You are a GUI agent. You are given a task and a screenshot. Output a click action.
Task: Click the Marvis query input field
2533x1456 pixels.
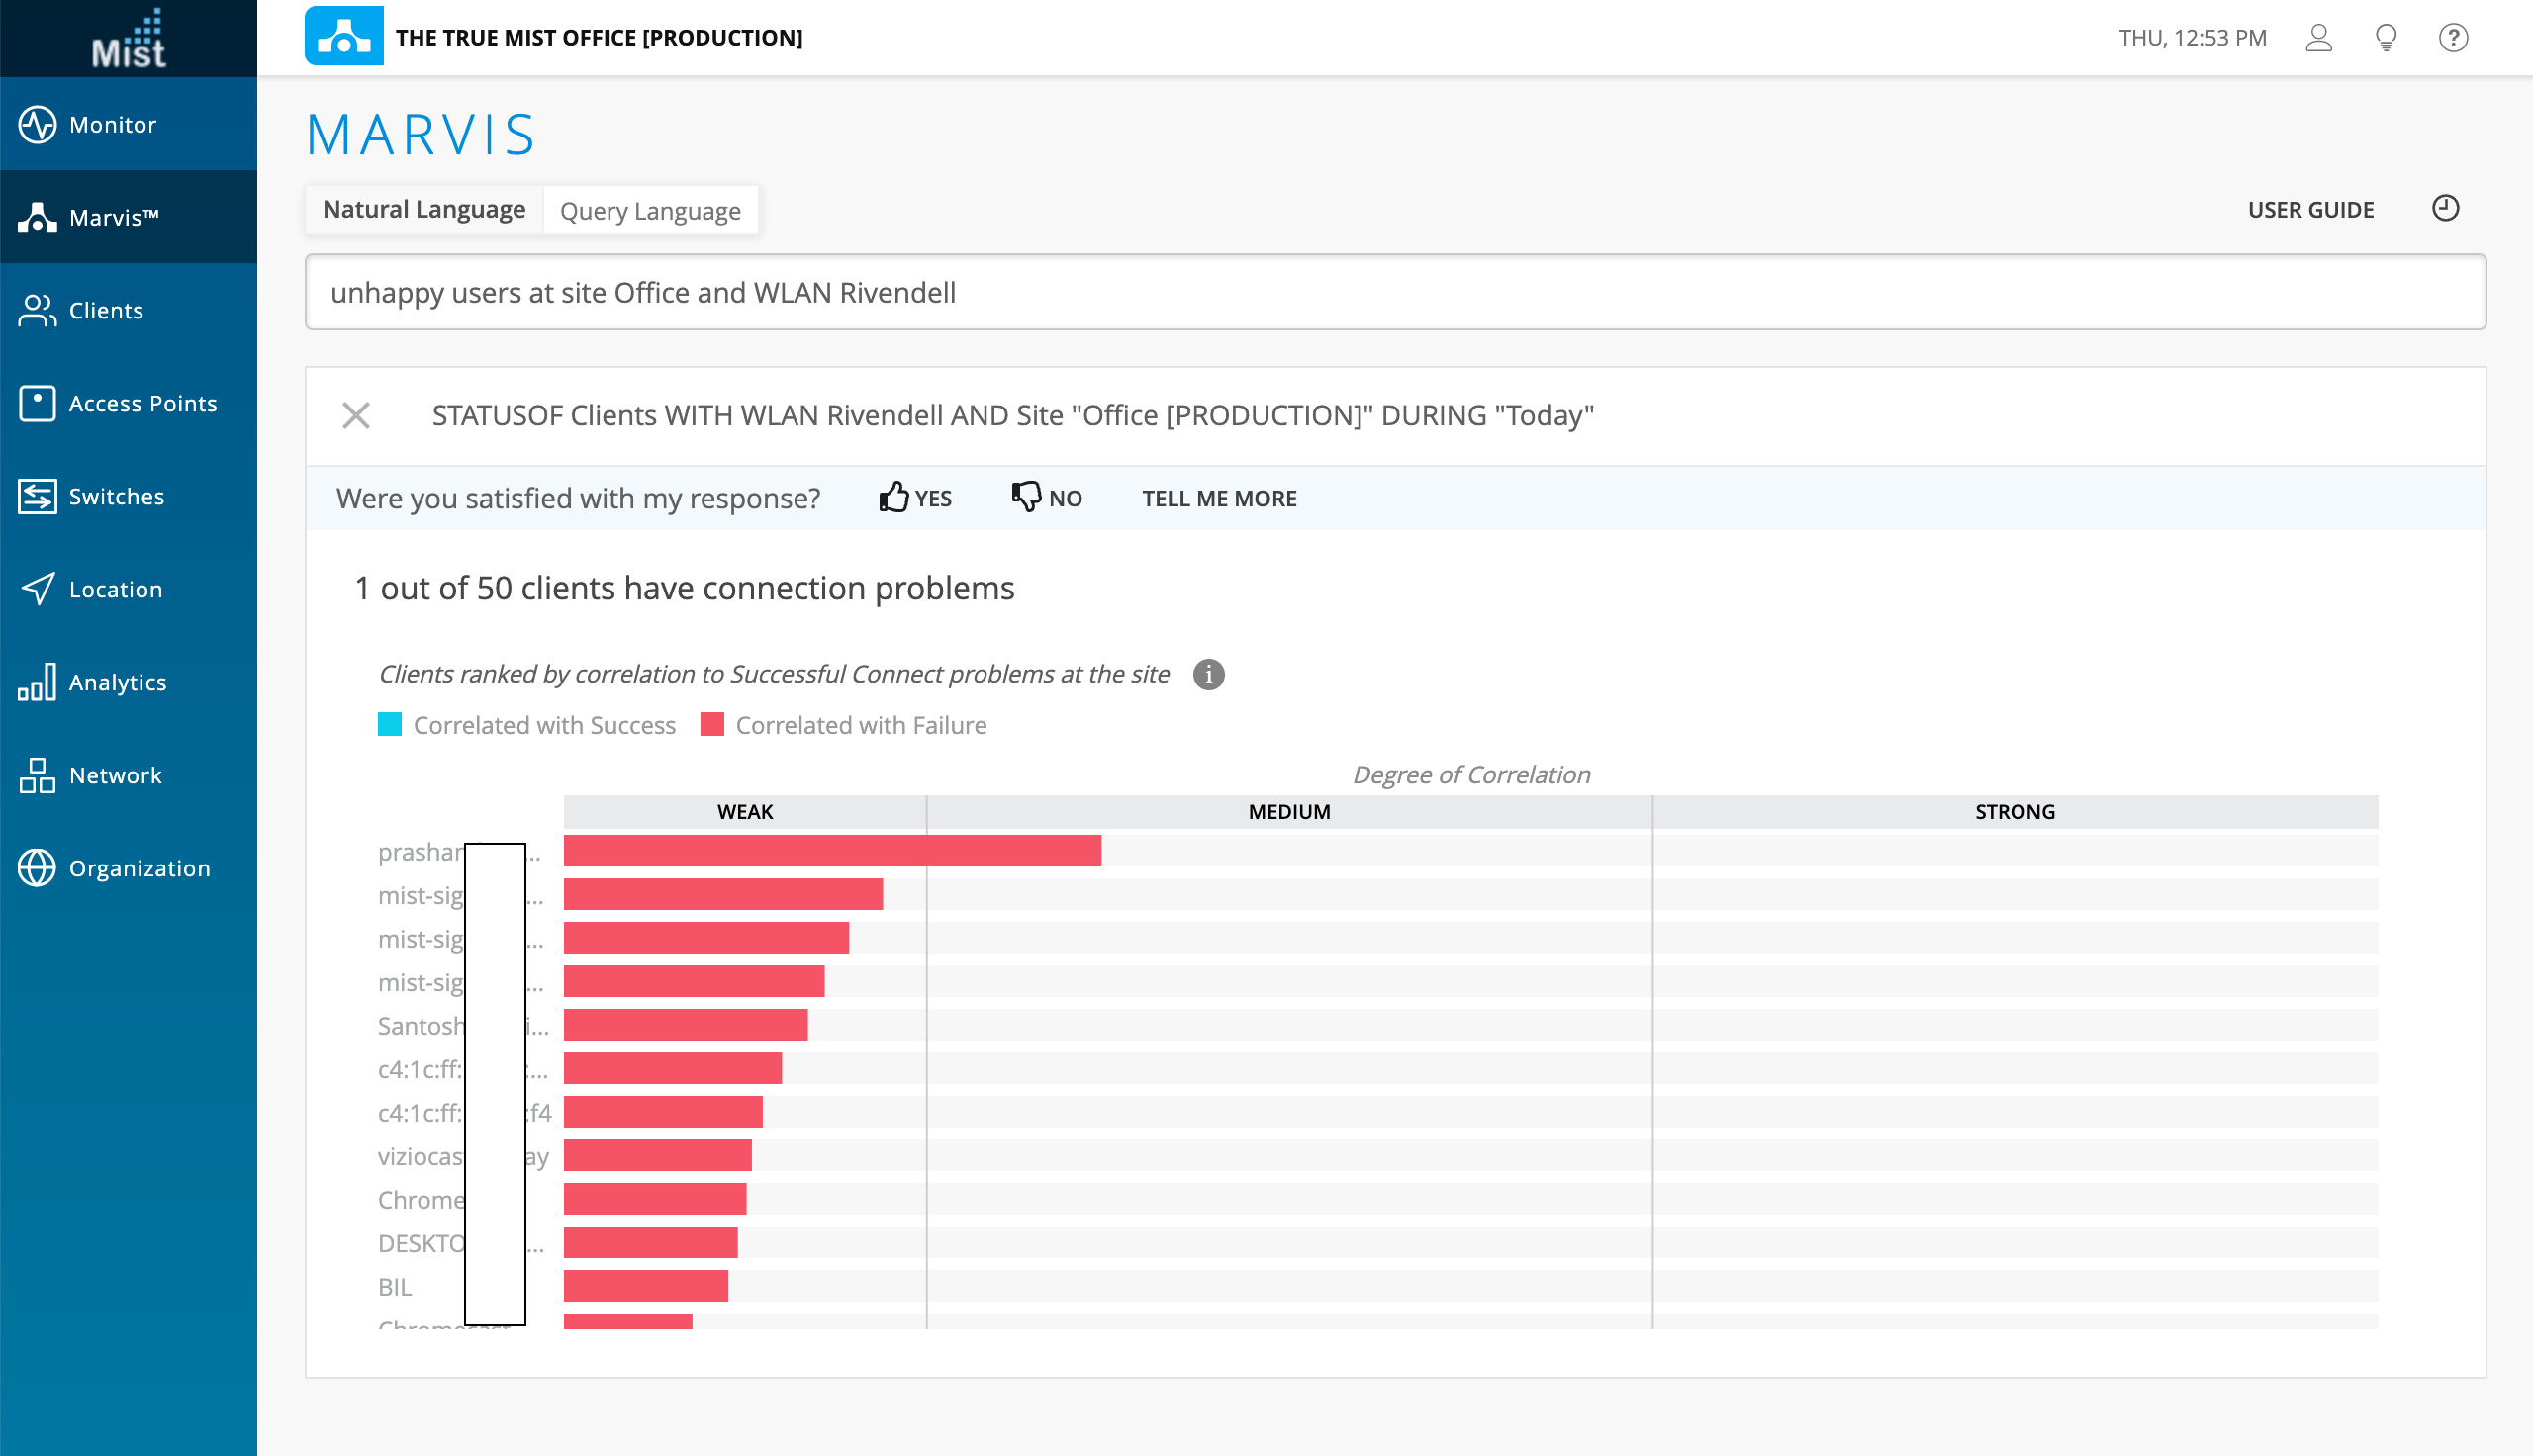tap(1395, 293)
